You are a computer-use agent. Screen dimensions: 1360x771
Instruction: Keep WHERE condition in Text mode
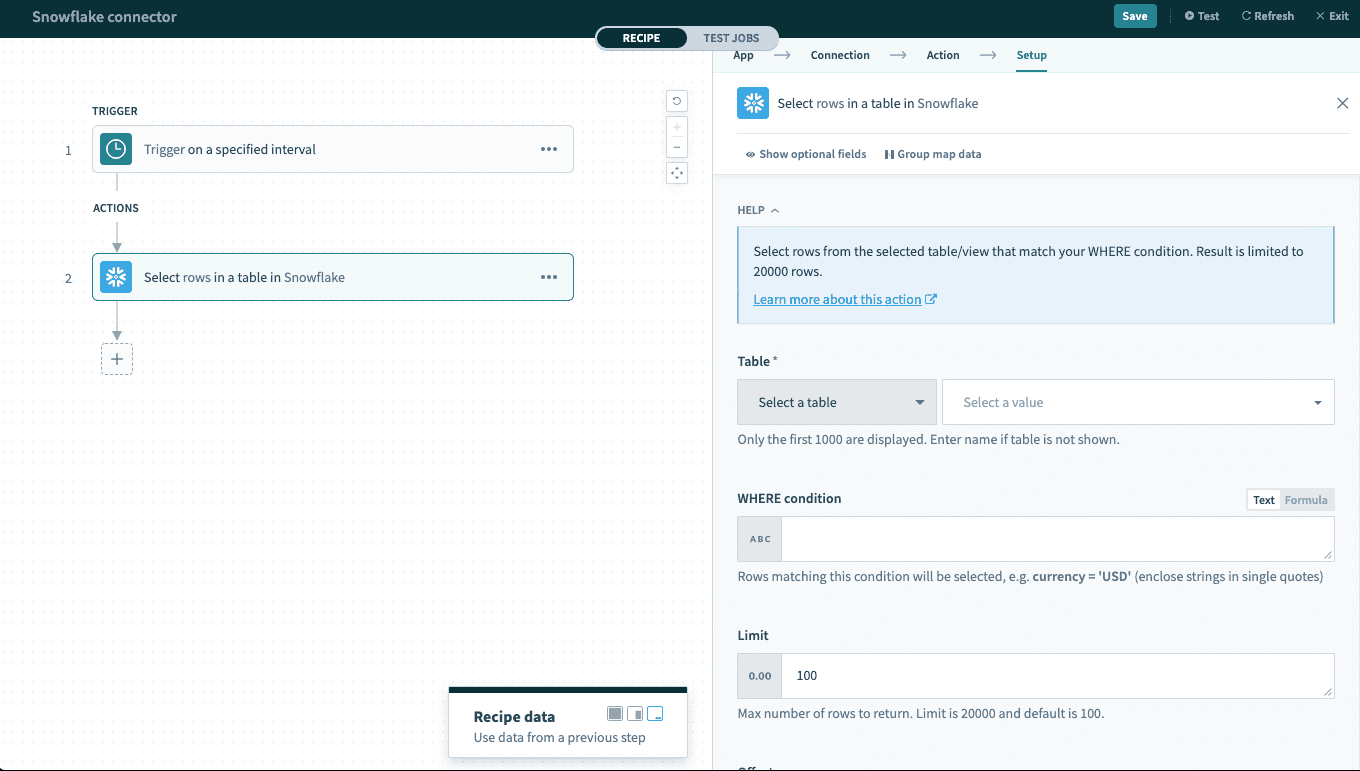pyautogui.click(x=1263, y=499)
